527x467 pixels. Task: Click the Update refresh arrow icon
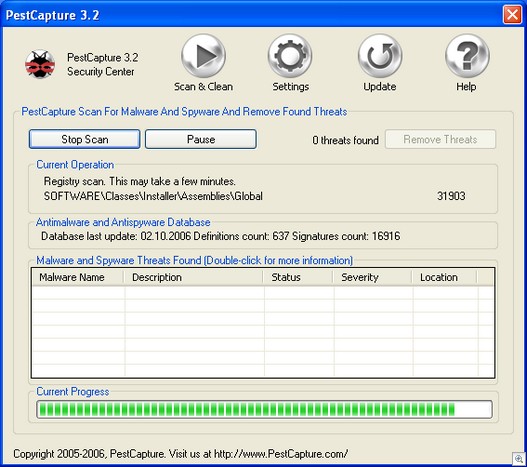(x=380, y=56)
